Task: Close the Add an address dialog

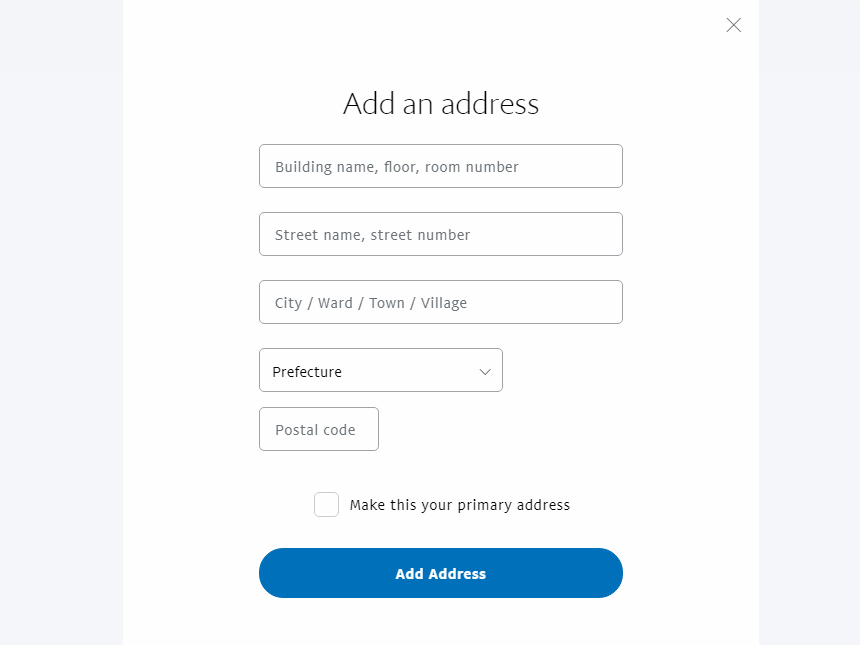Action: click(734, 25)
